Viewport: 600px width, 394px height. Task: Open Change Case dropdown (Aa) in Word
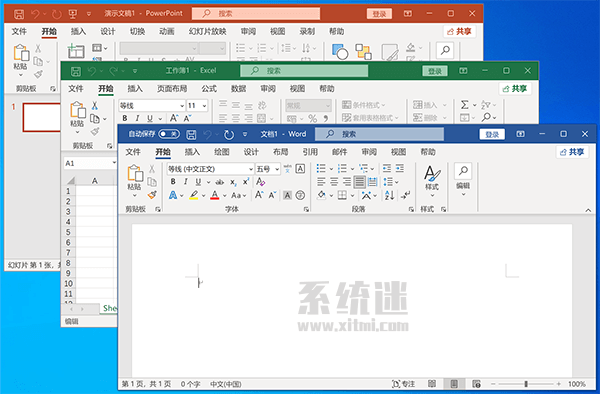point(239,195)
